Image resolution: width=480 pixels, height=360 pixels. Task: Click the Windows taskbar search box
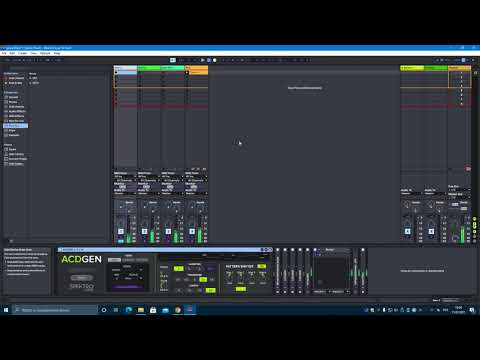click(x=55, y=310)
